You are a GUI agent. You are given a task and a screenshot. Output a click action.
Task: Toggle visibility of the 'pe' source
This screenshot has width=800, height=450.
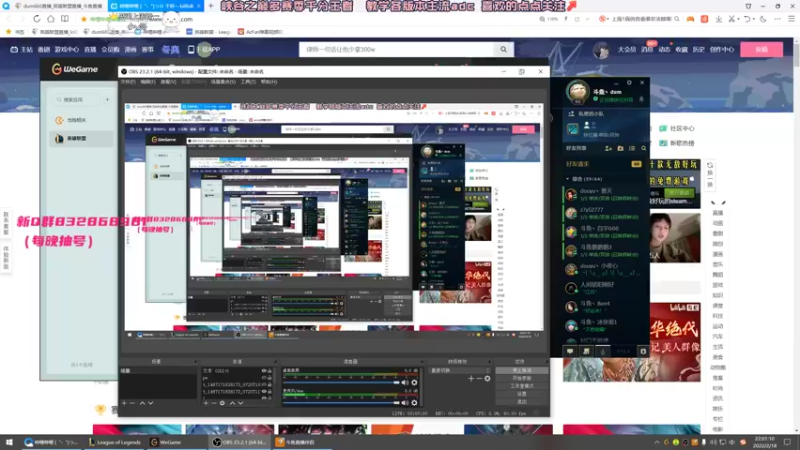tap(264, 378)
